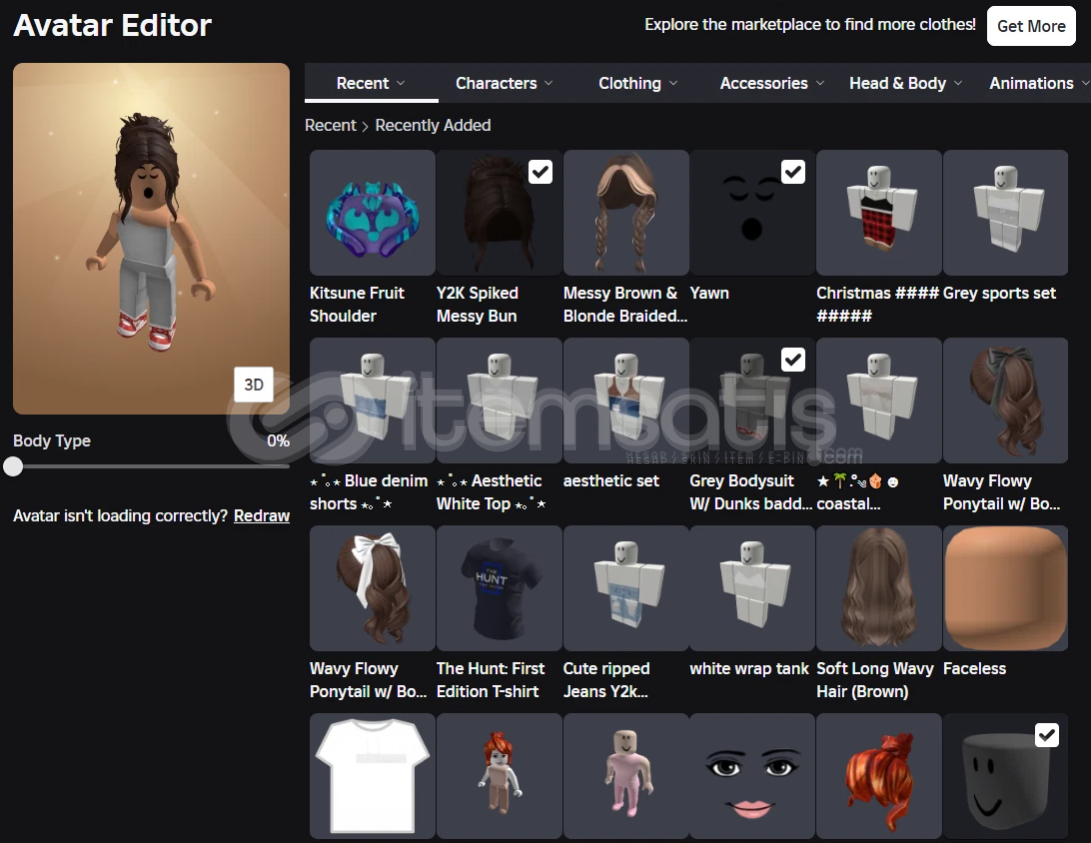Viewport: 1091px width, 843px height.
Task: Unequip the Grey Bodysuit W/ Dunks
Action: click(793, 359)
